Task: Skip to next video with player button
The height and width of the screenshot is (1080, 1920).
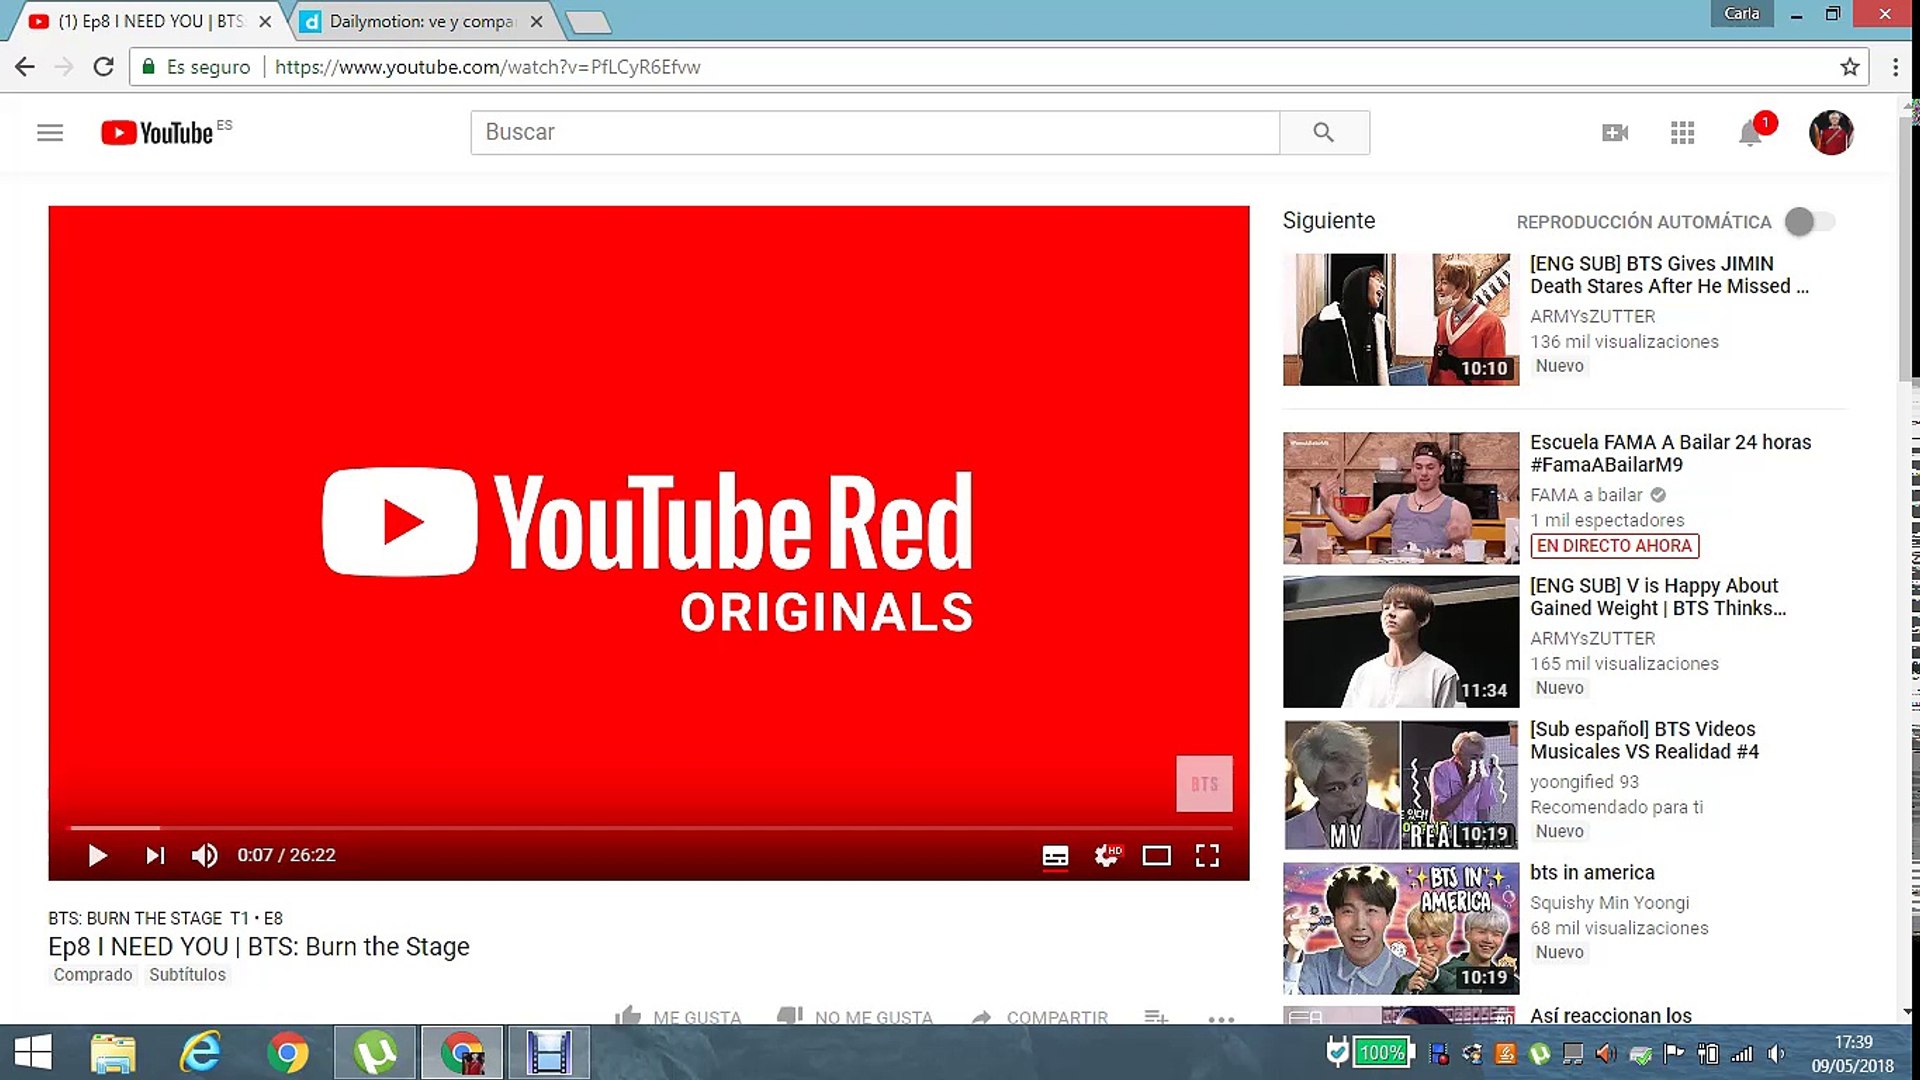Action: click(x=155, y=855)
